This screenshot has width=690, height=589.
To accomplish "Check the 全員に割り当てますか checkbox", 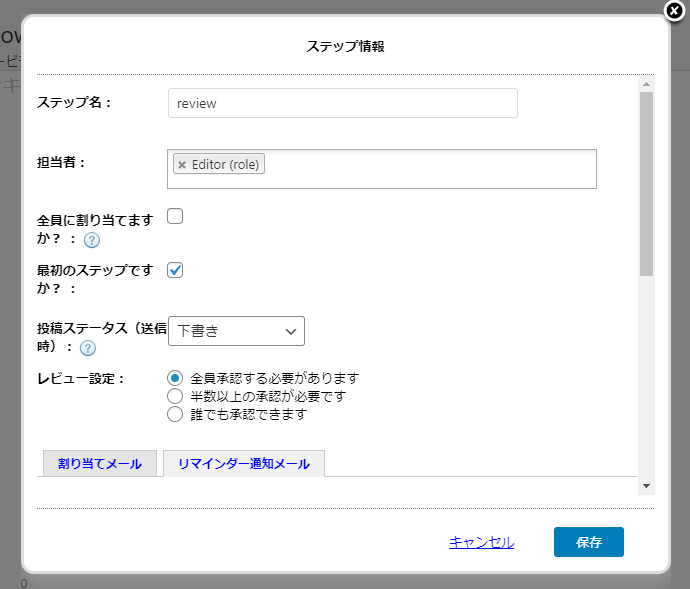I will click(175, 216).
